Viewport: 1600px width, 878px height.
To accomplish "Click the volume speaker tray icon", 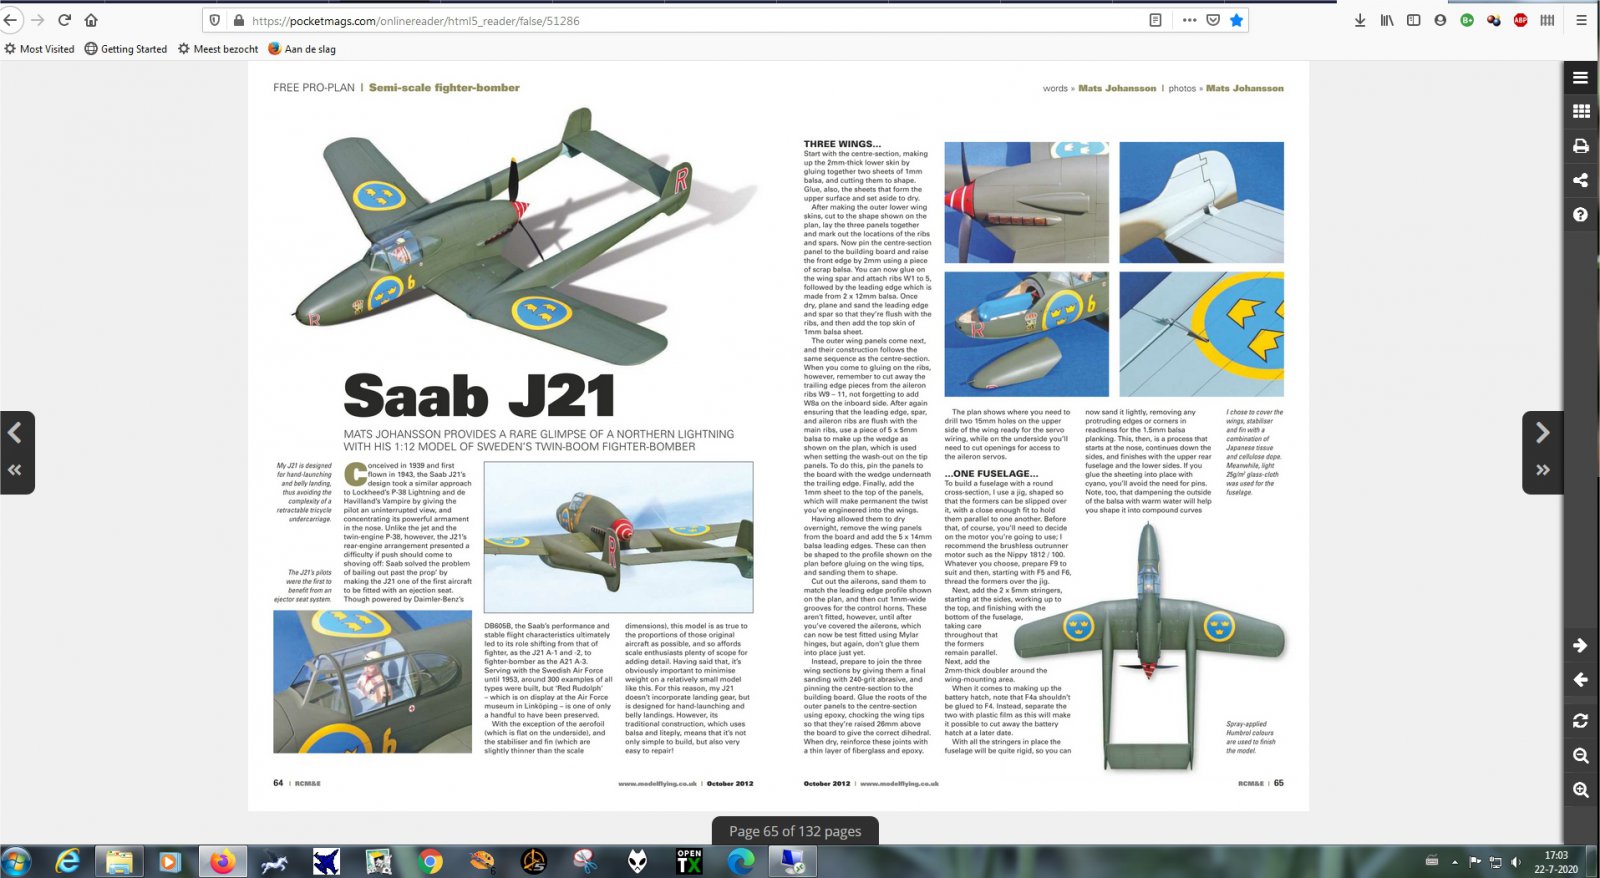I will pos(1515,862).
